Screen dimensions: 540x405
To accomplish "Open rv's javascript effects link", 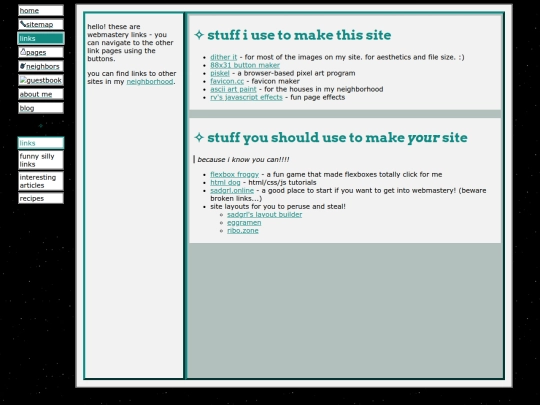I will click(246, 97).
